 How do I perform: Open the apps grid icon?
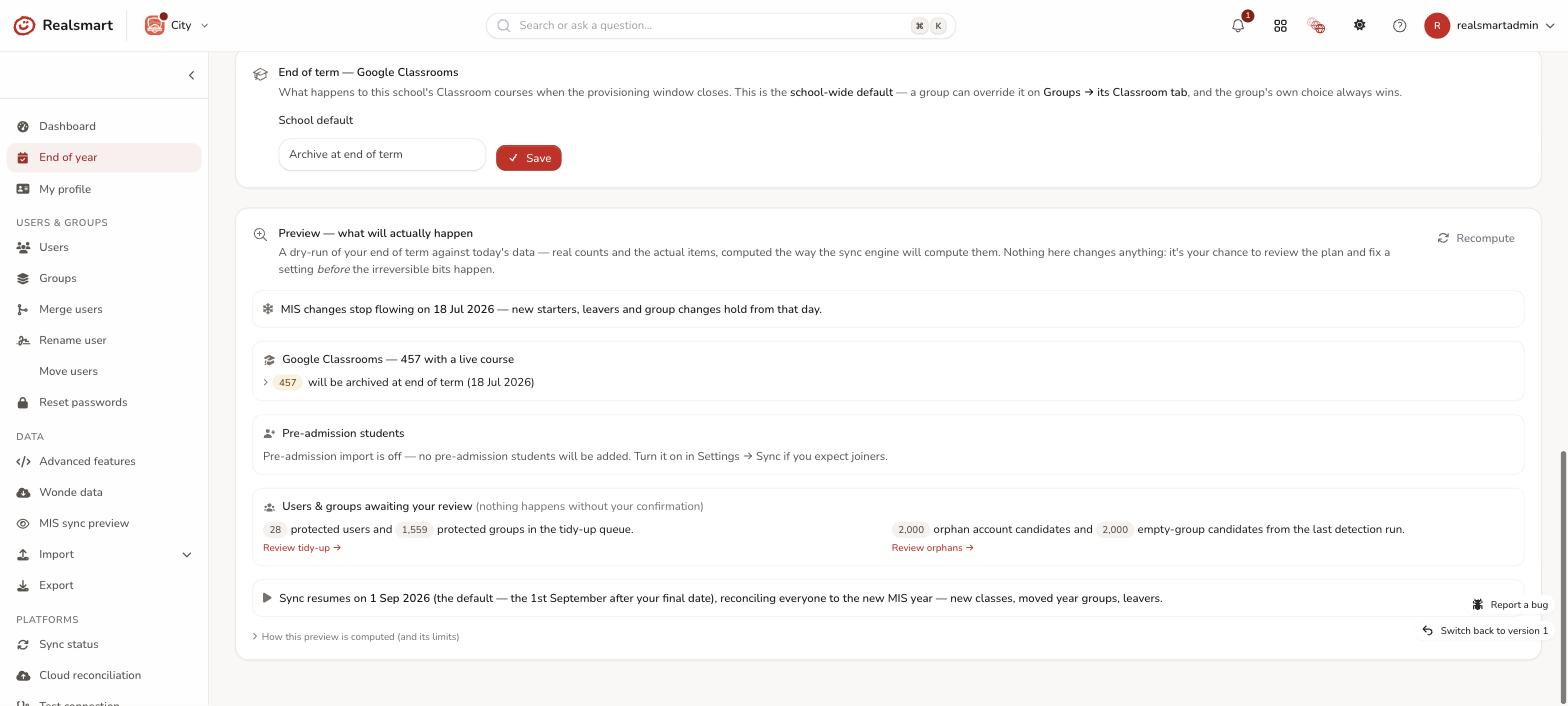[1280, 25]
